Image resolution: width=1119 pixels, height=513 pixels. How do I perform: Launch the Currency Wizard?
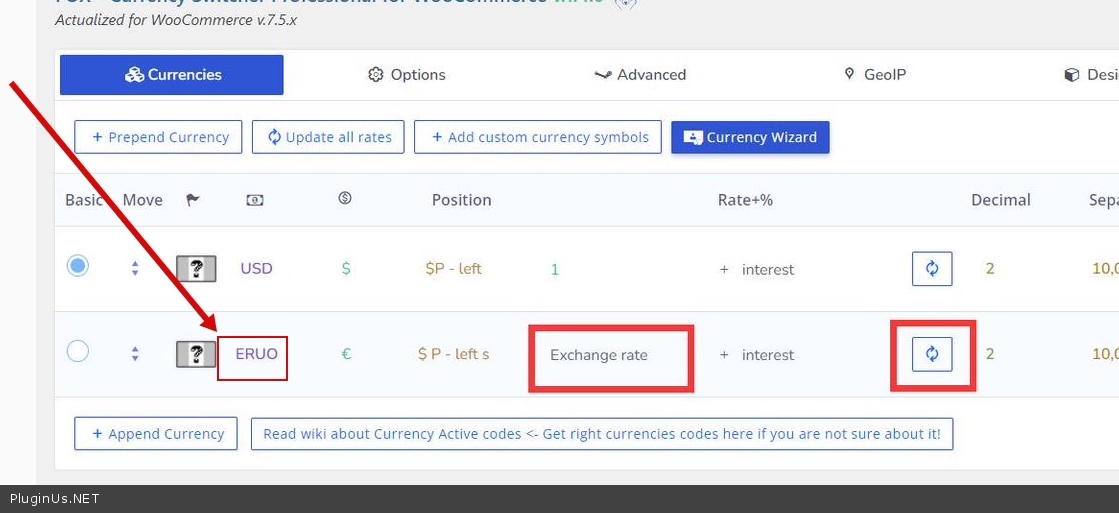click(x=750, y=138)
